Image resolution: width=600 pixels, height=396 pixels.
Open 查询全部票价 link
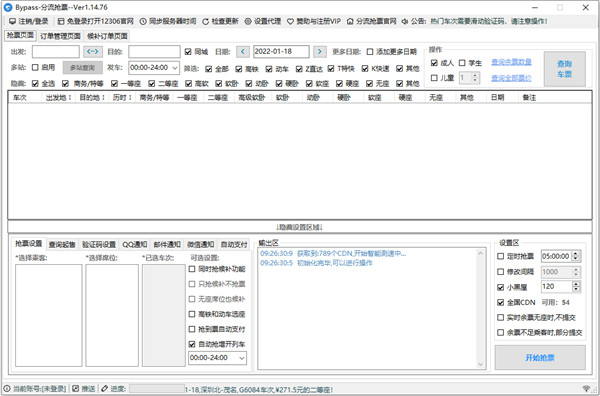[511, 78]
